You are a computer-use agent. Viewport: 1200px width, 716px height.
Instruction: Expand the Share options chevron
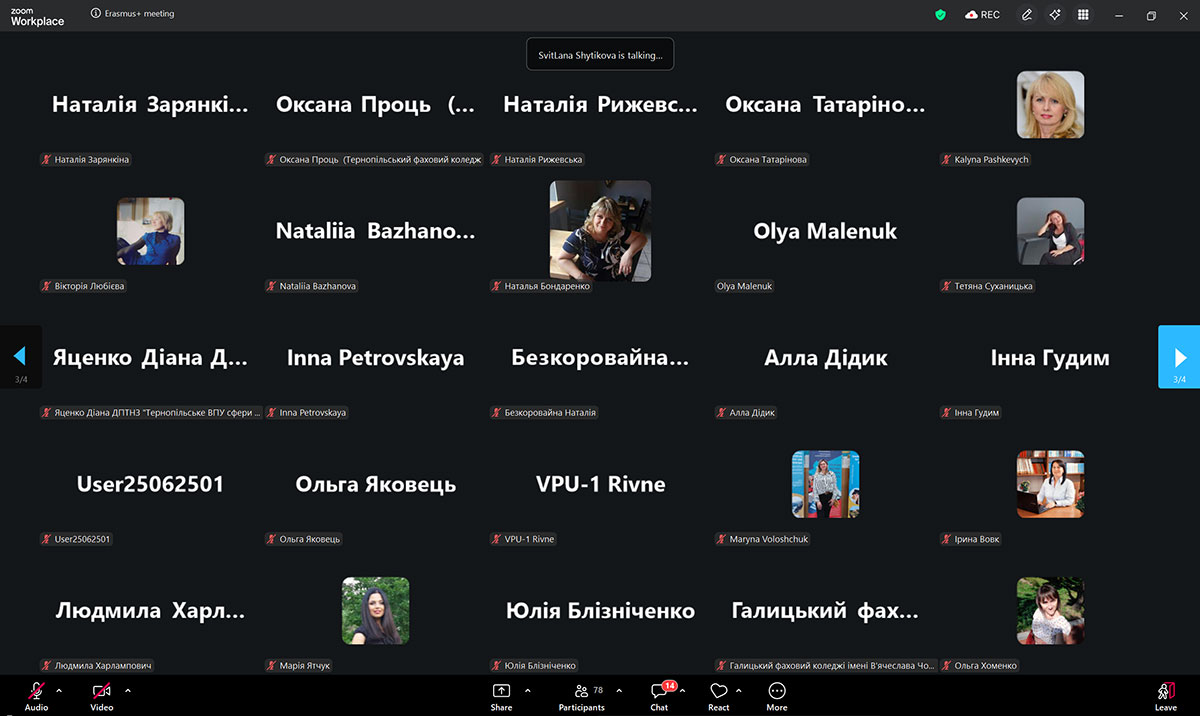point(528,690)
